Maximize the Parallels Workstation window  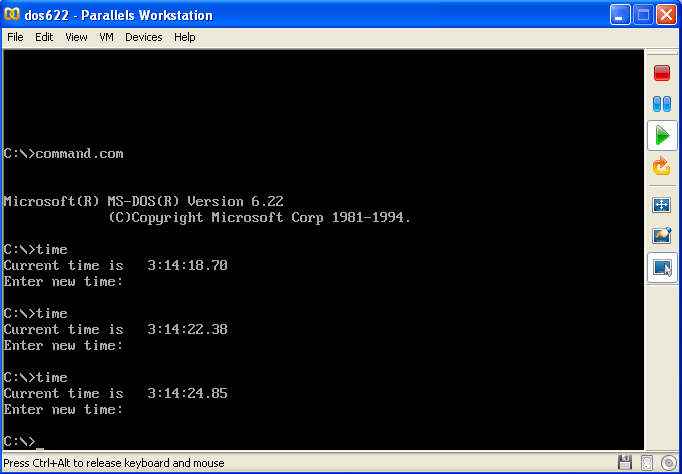(x=643, y=15)
